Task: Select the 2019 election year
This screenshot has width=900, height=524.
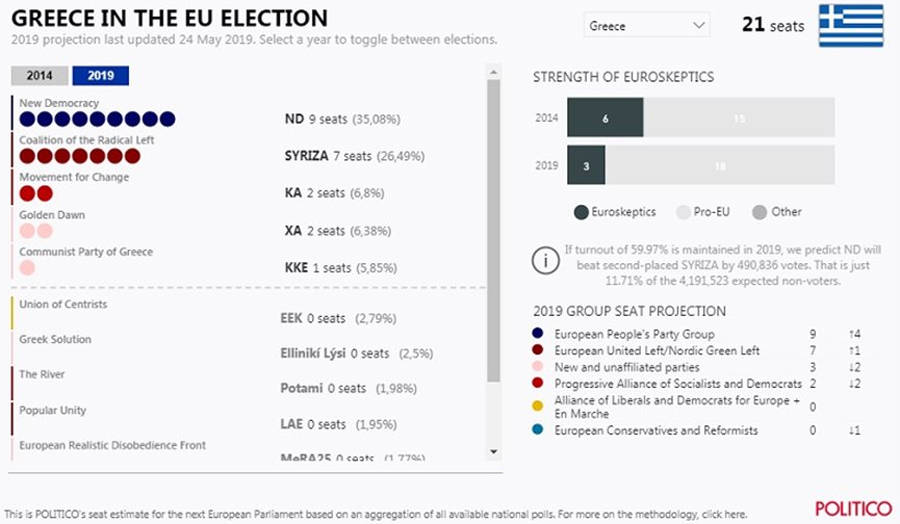Action: coord(100,76)
